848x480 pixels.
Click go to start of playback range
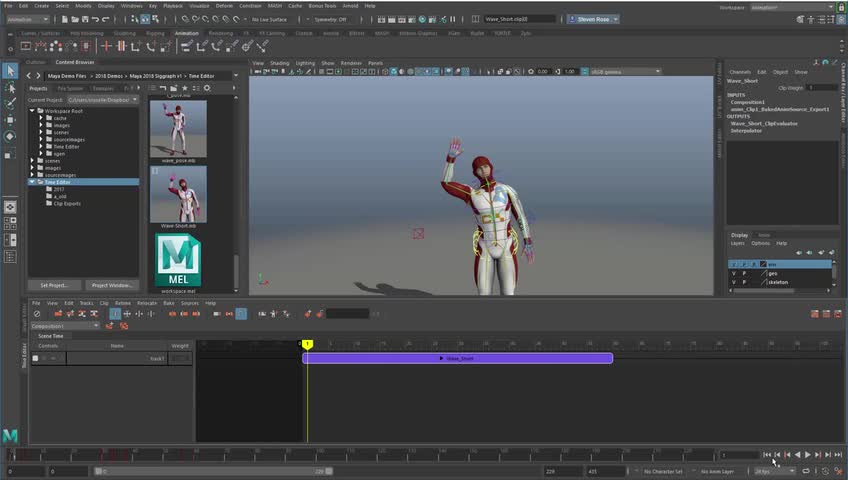click(767, 455)
